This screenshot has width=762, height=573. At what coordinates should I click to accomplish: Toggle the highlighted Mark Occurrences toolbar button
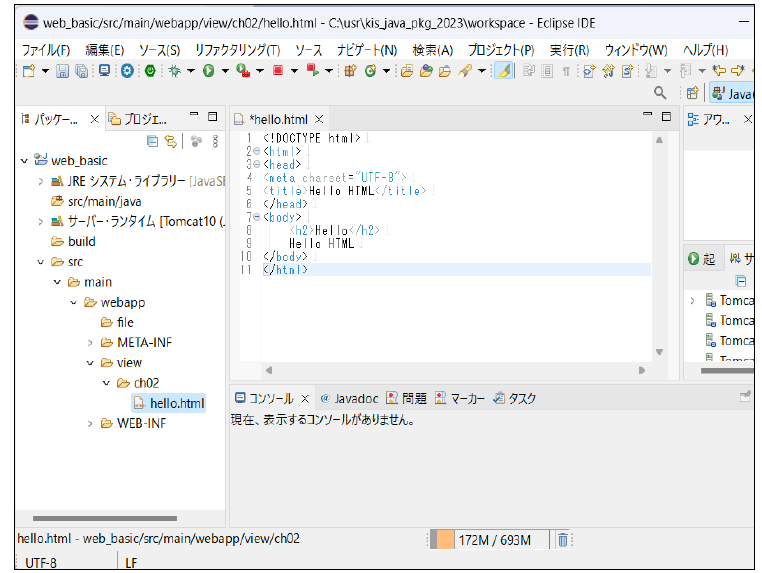click(504, 71)
